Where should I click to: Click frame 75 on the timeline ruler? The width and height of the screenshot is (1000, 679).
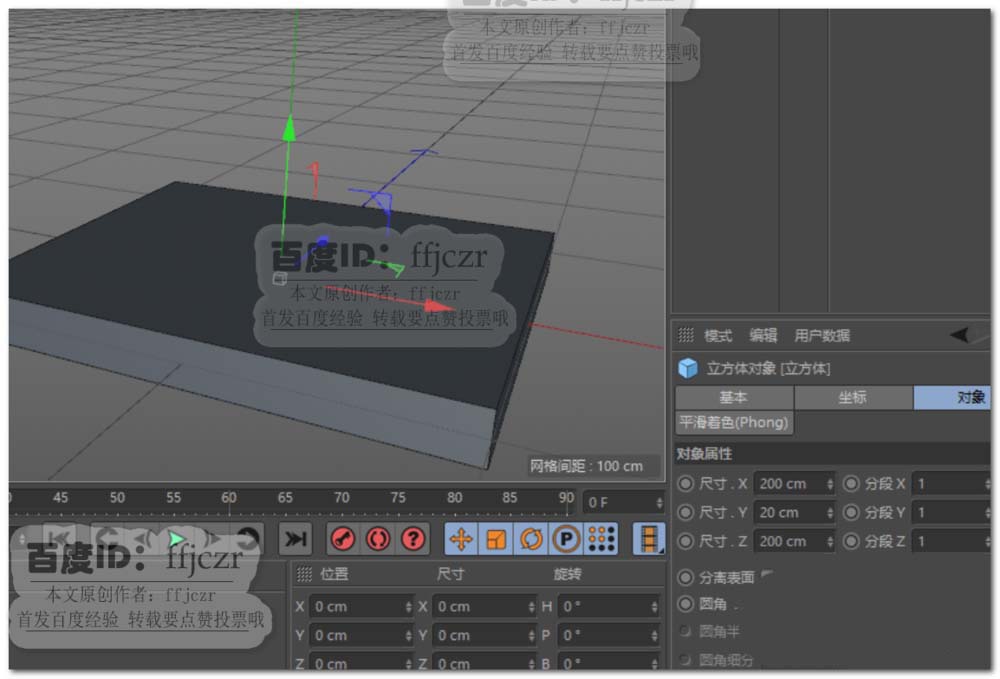[398, 498]
